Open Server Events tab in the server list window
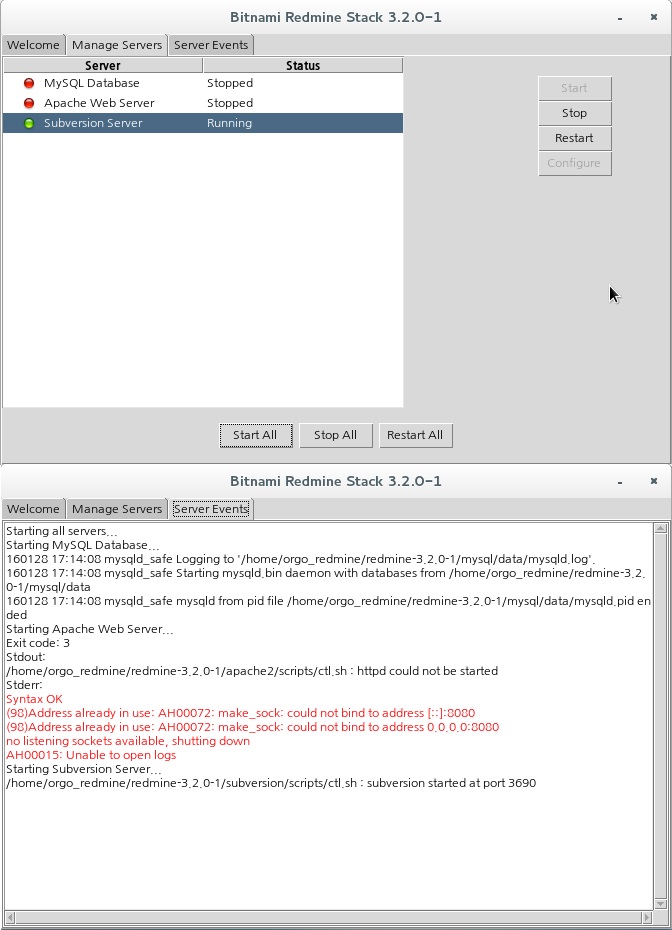This screenshot has height=930, width=672. click(x=210, y=45)
